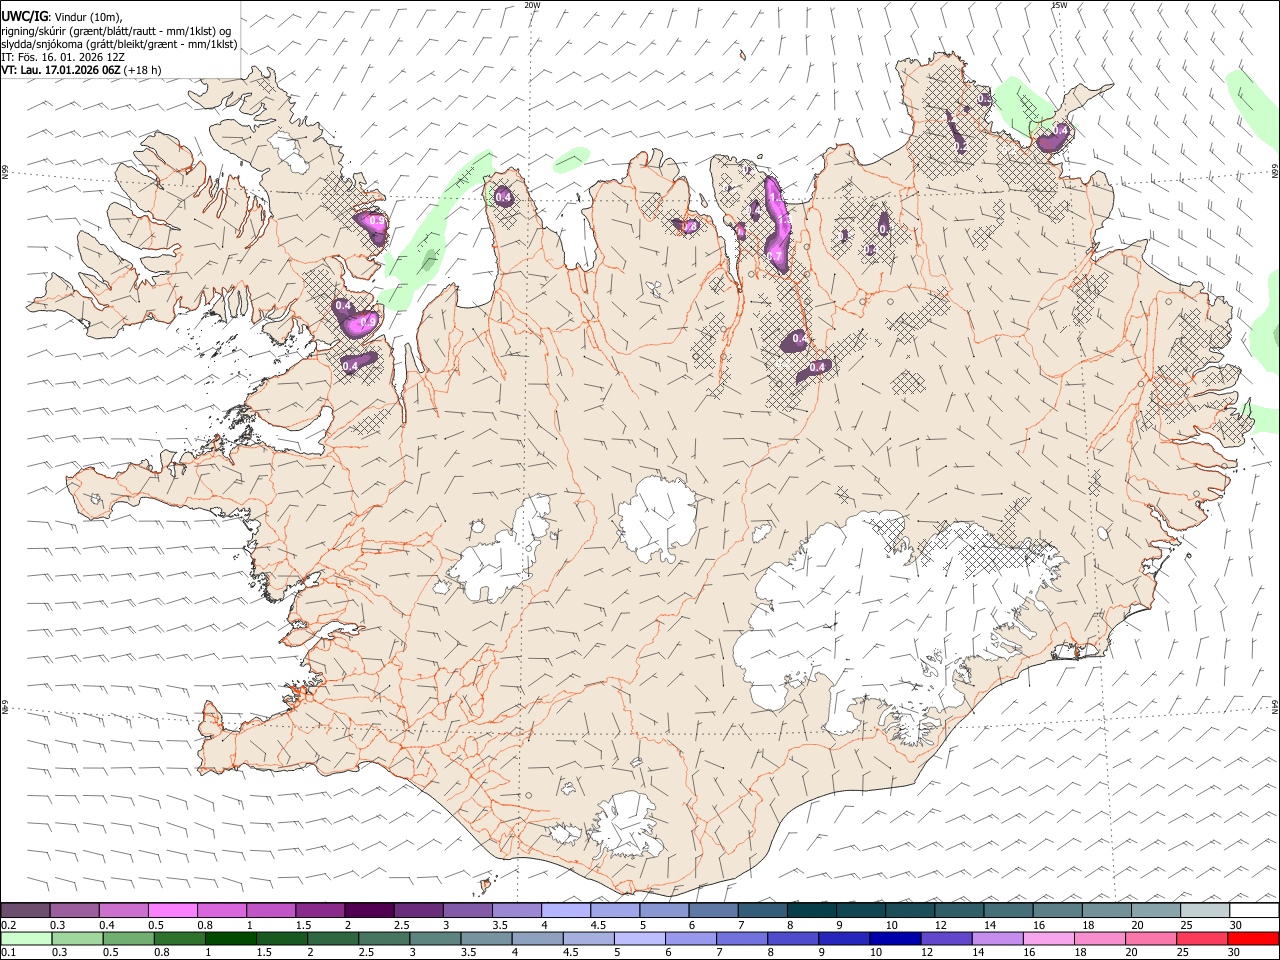This screenshot has height=960, width=1280.
Task: Click the 0.7 value on the northern snow band
Action: [775, 257]
